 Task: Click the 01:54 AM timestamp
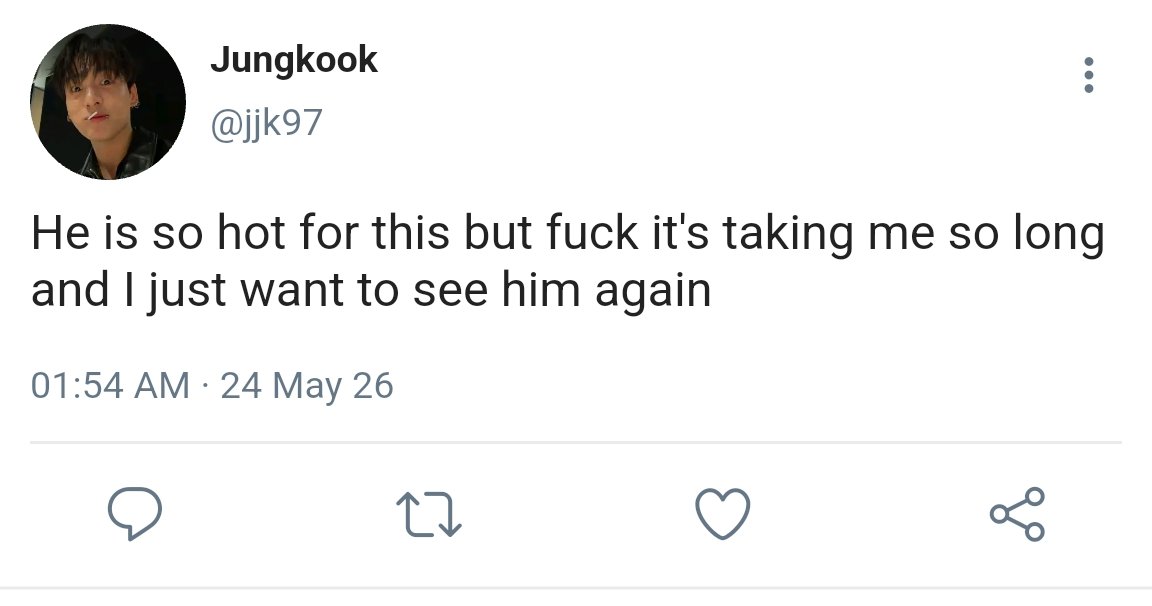[110, 386]
